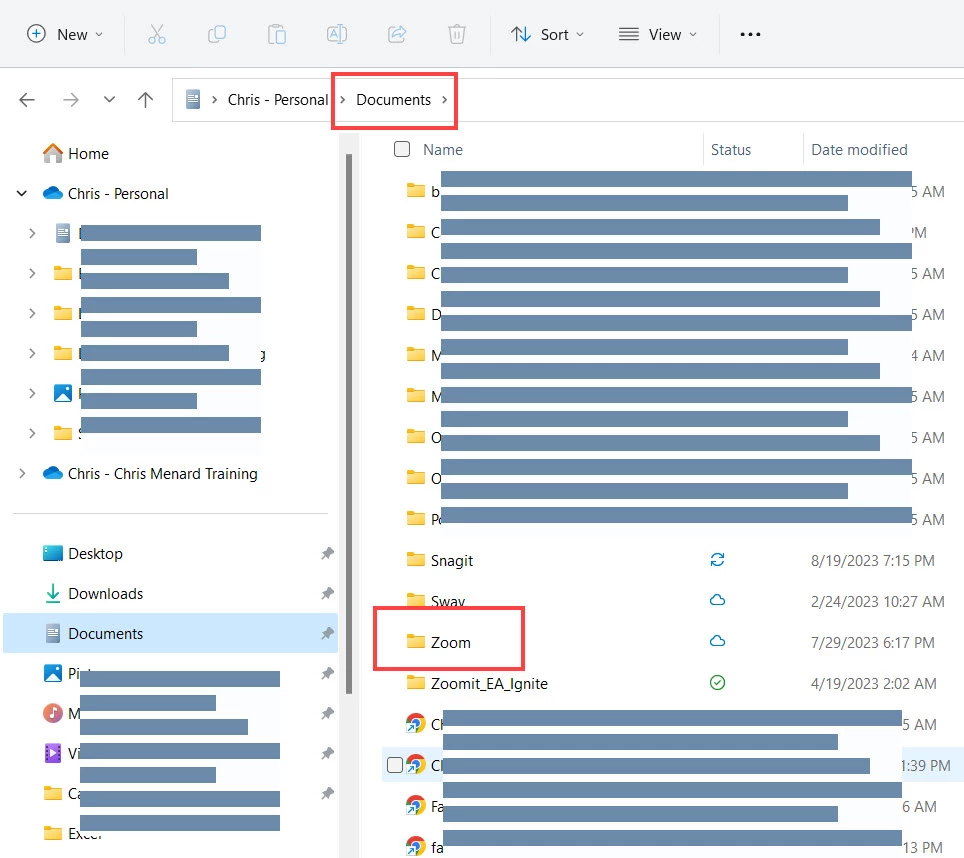Toggle the select all checkbox
The image size is (964, 858).
[401, 149]
